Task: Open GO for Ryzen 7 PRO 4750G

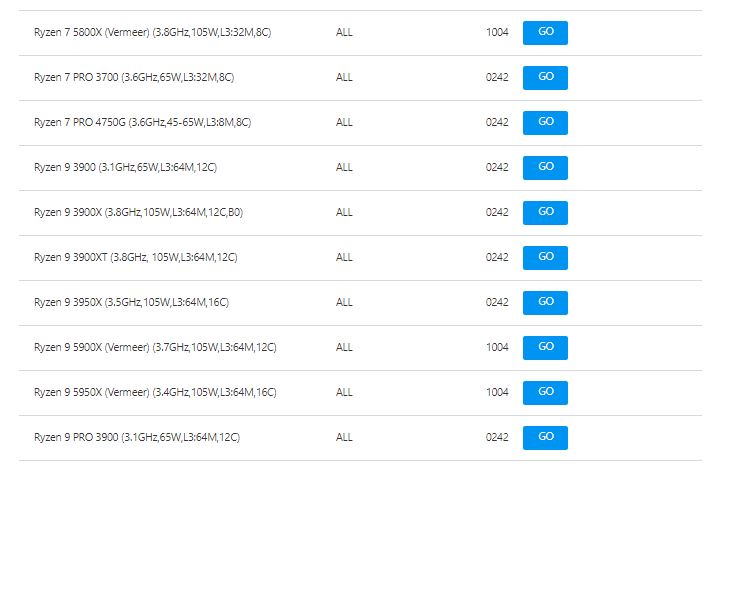Action: tap(545, 122)
